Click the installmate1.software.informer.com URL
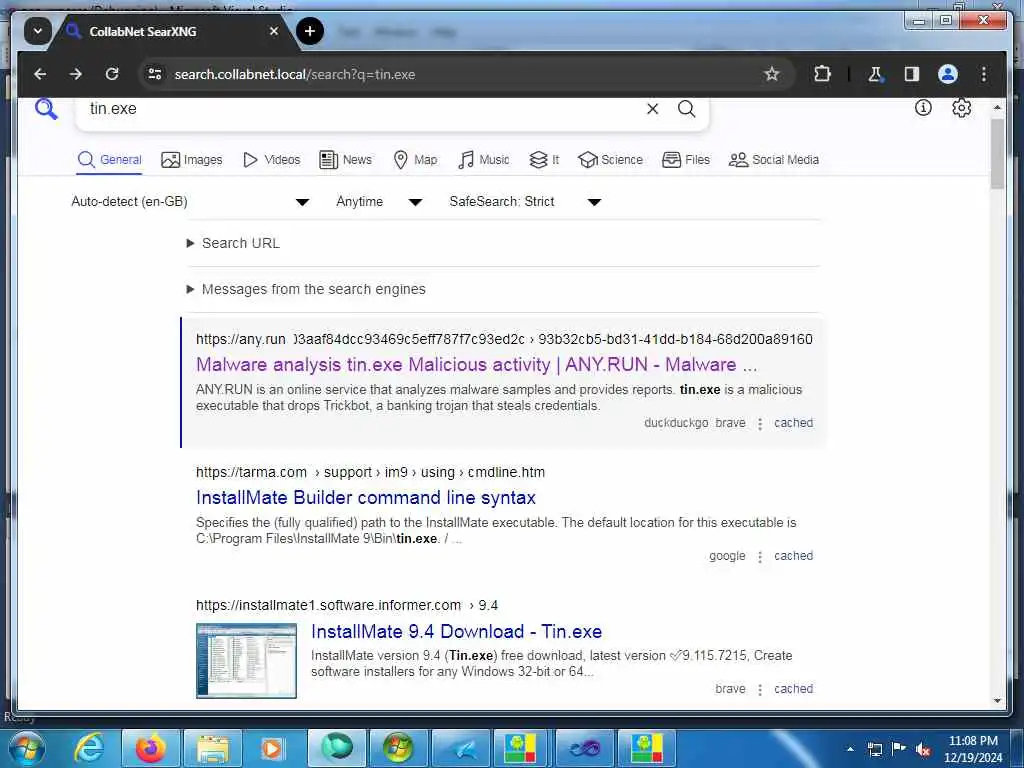This screenshot has height=768, width=1024. point(347,605)
